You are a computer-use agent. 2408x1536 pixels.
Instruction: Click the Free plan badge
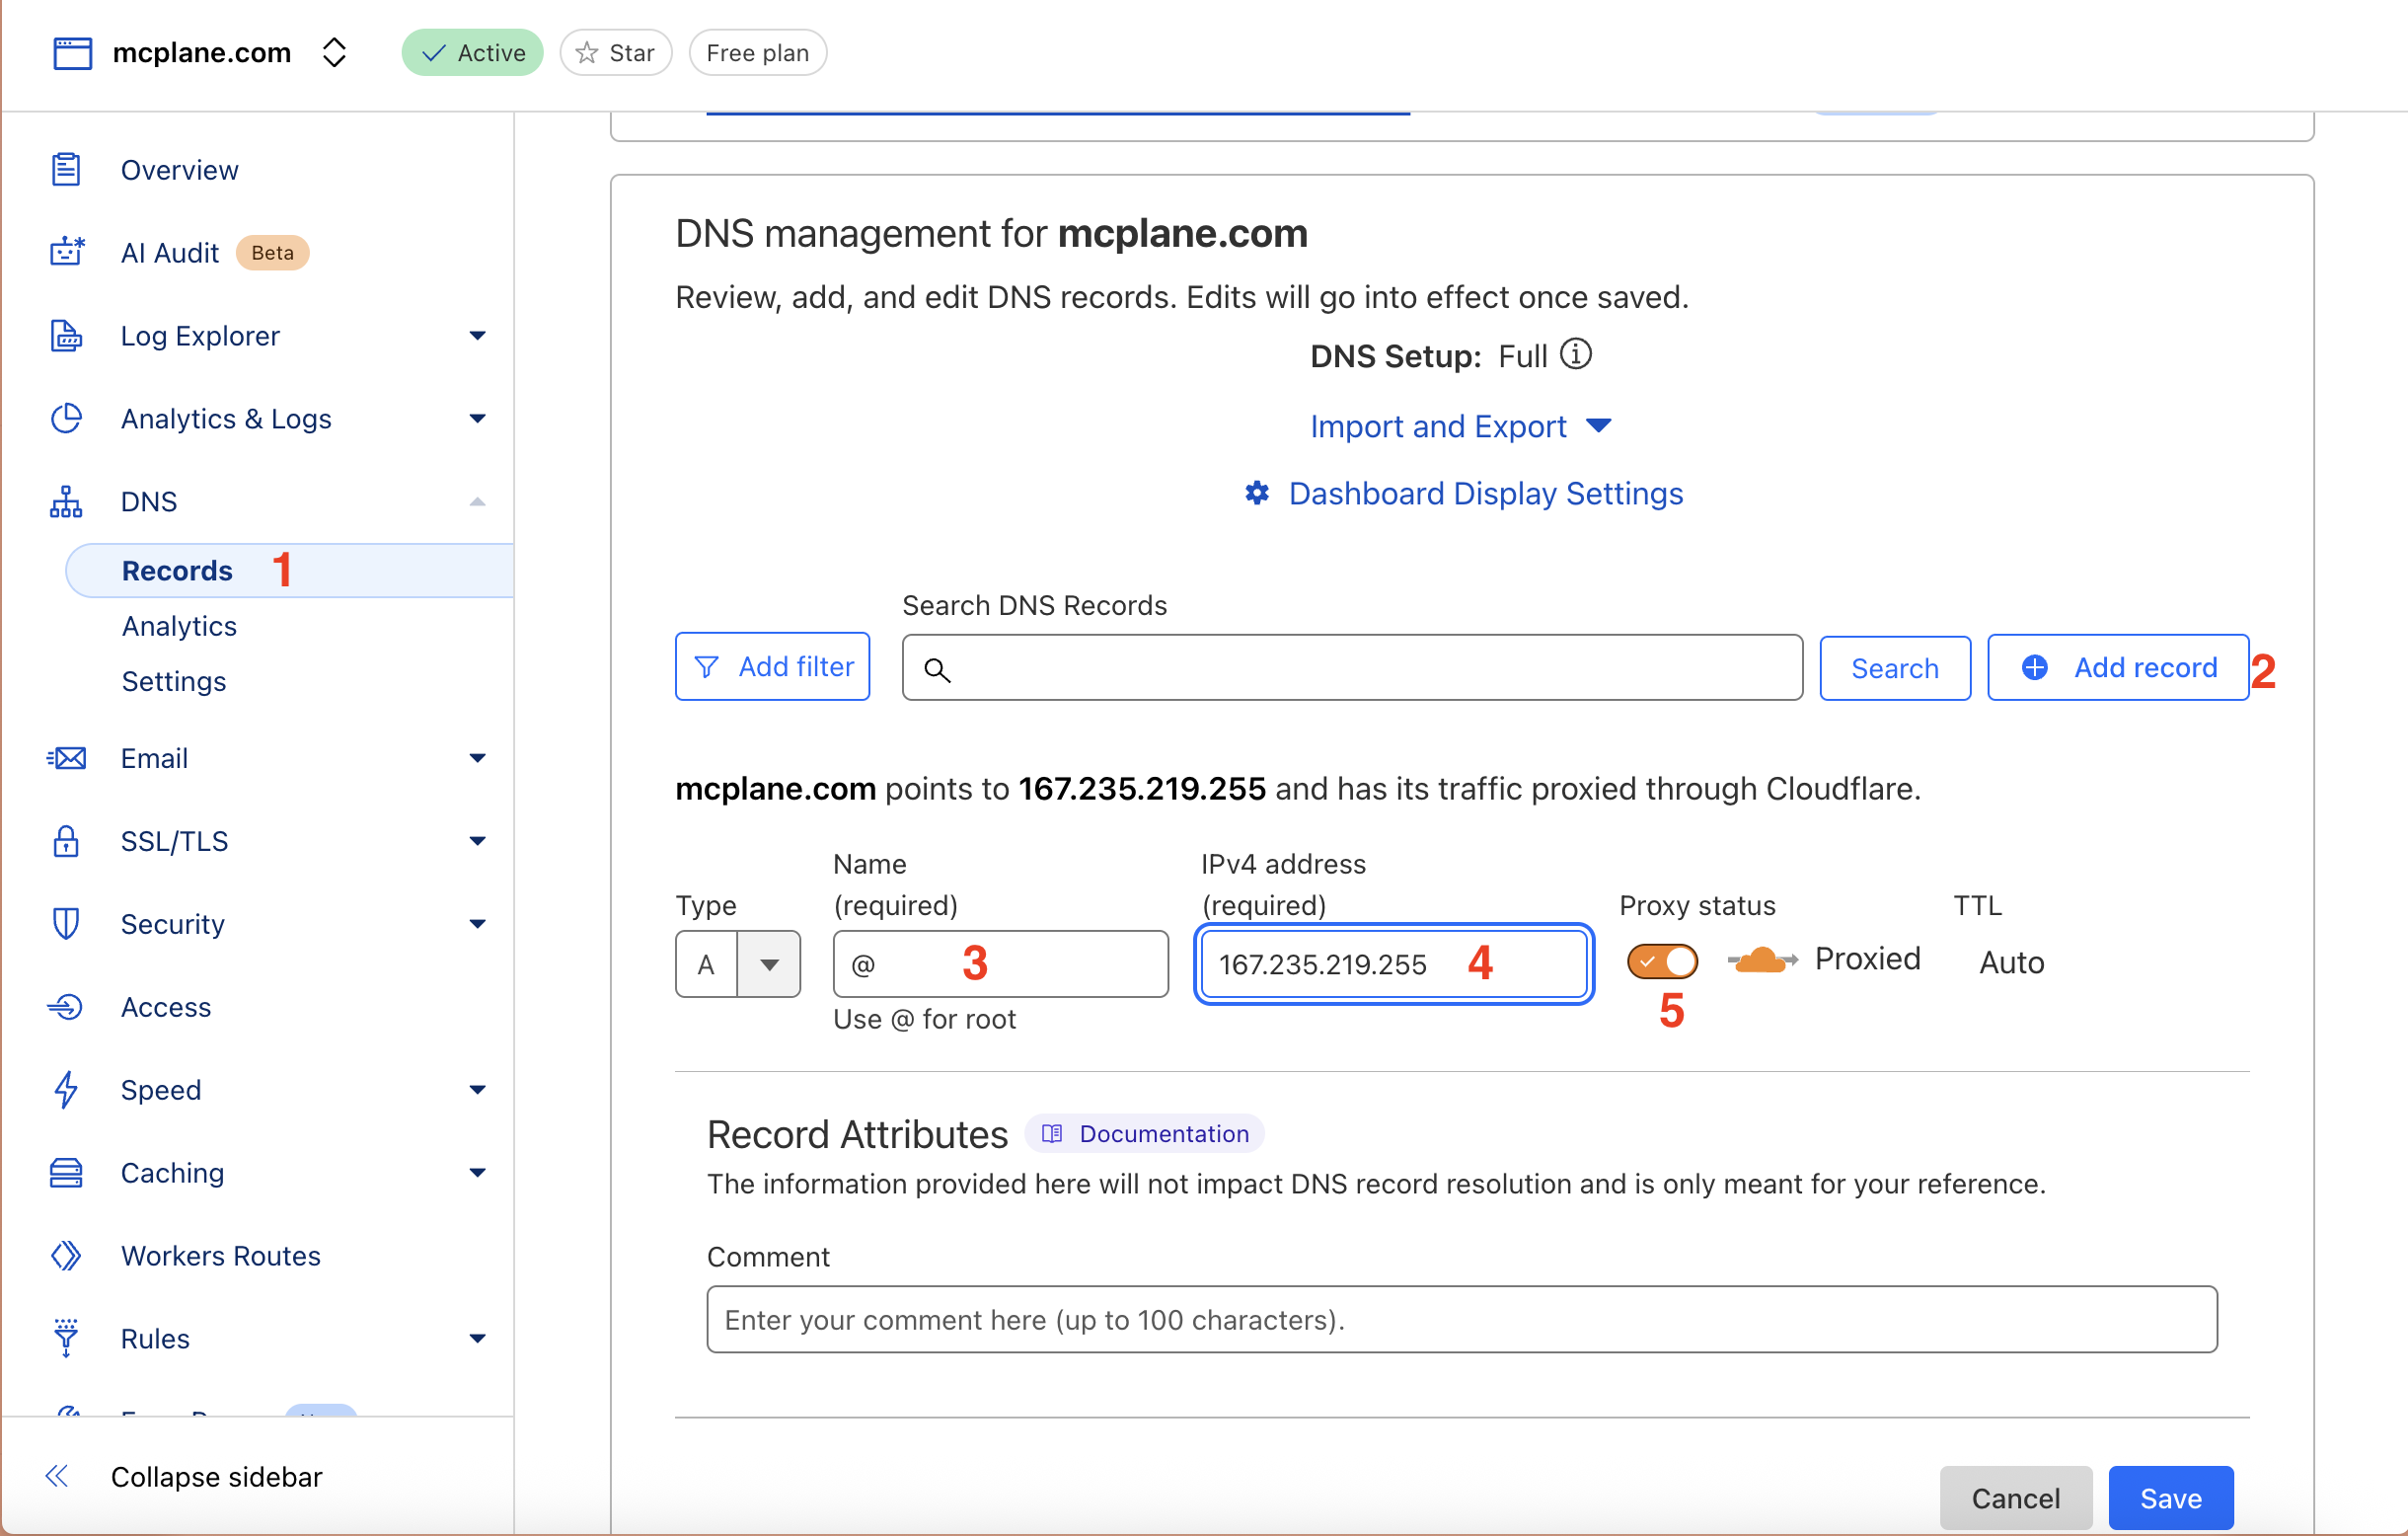click(758, 52)
